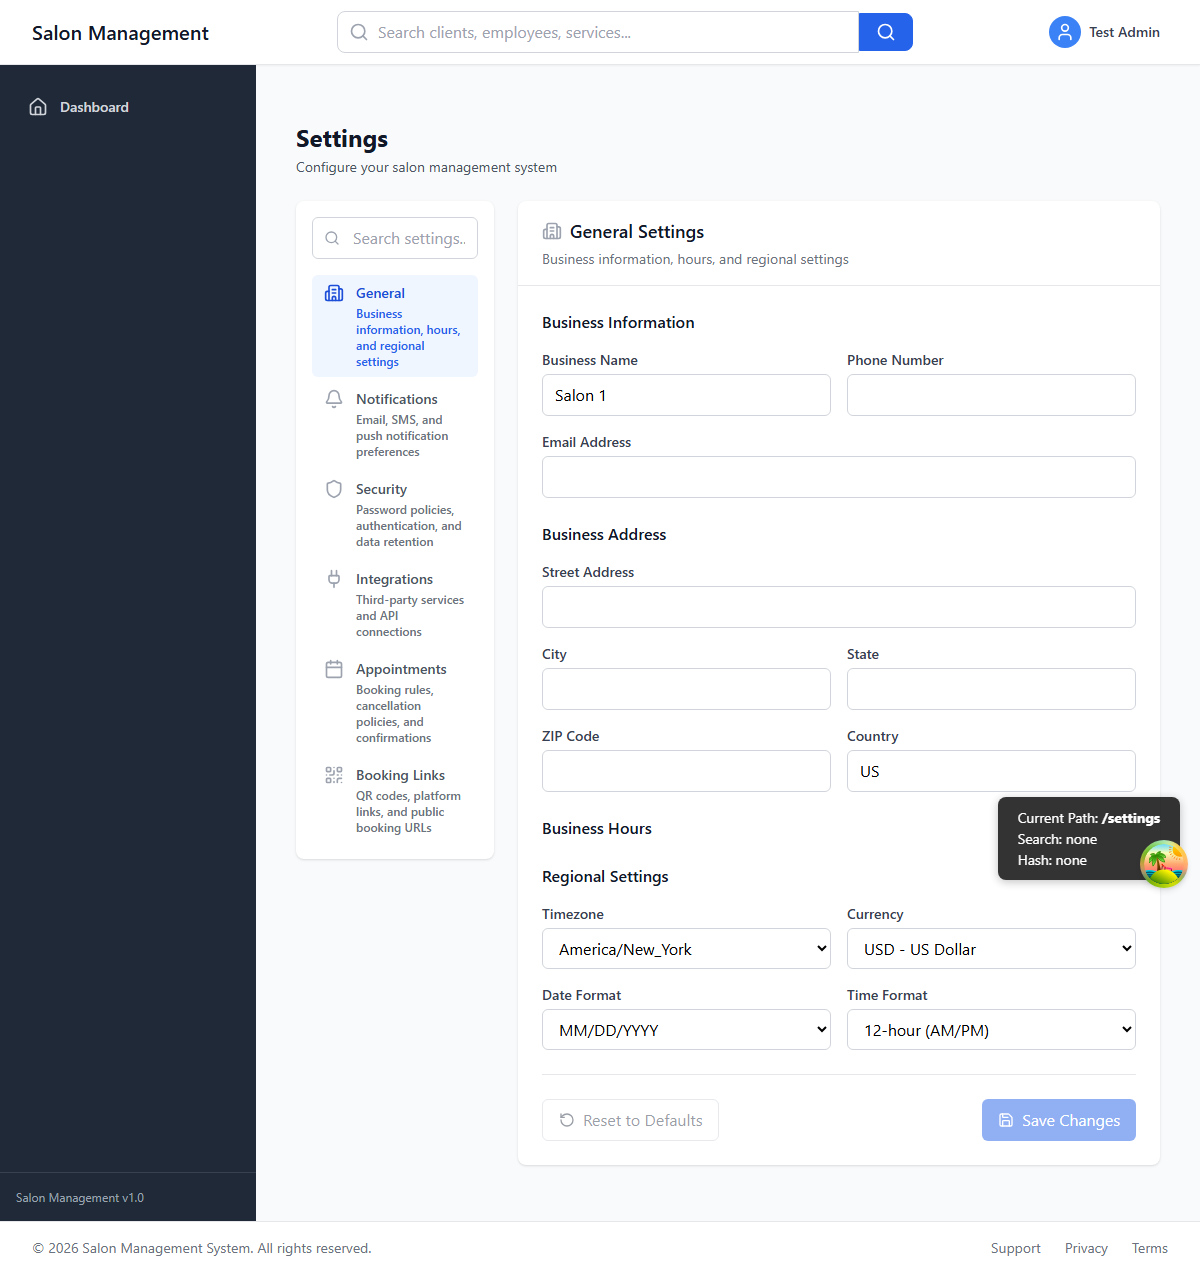The height and width of the screenshot is (1274, 1200).
Task: Open the Date Format dropdown
Action: [686, 1029]
